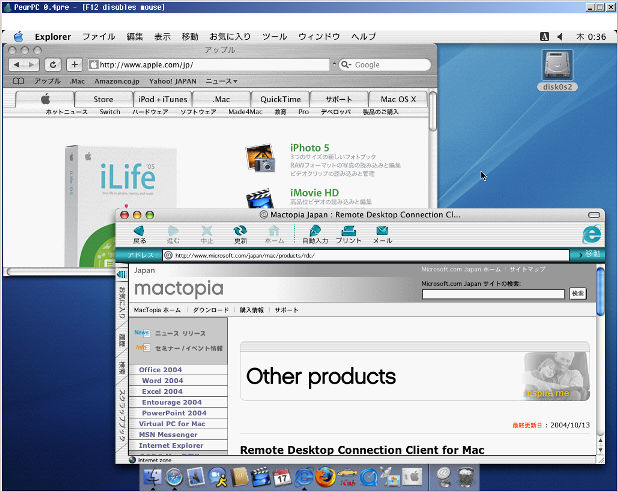Click the Explorer address field
Screen dimensions: 618x492
(x=366, y=255)
